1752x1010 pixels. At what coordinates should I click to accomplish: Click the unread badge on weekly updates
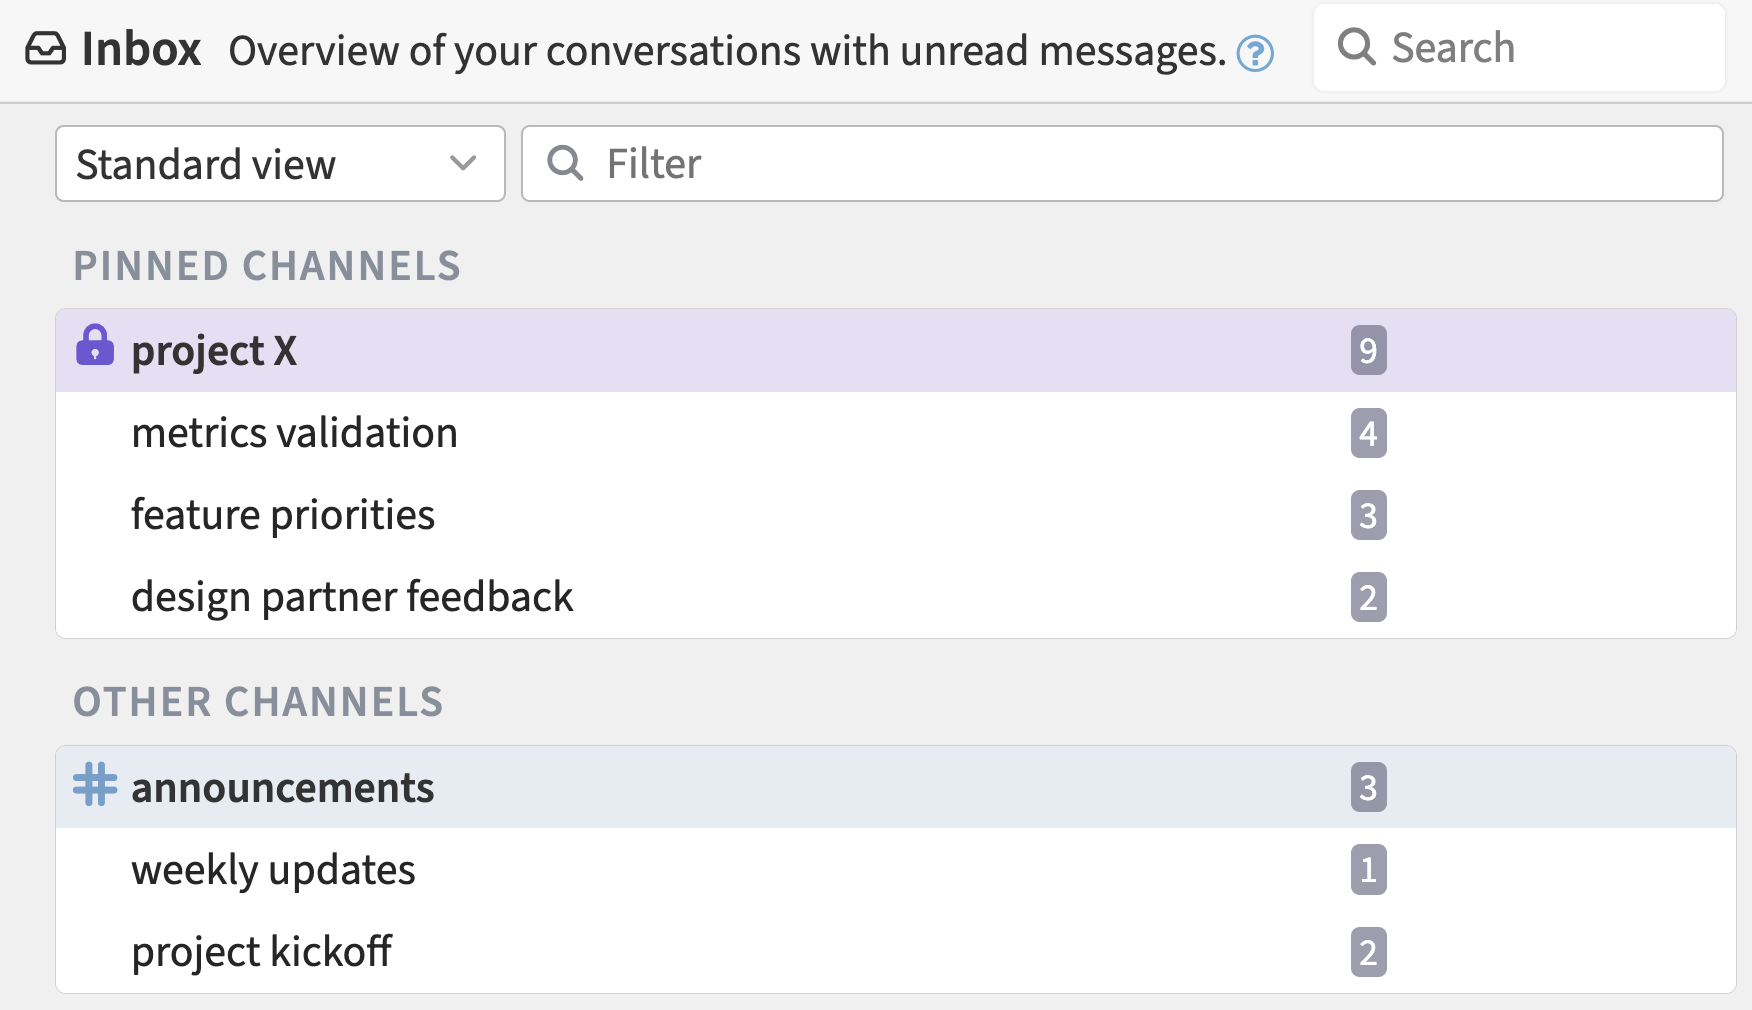[x=1369, y=869]
